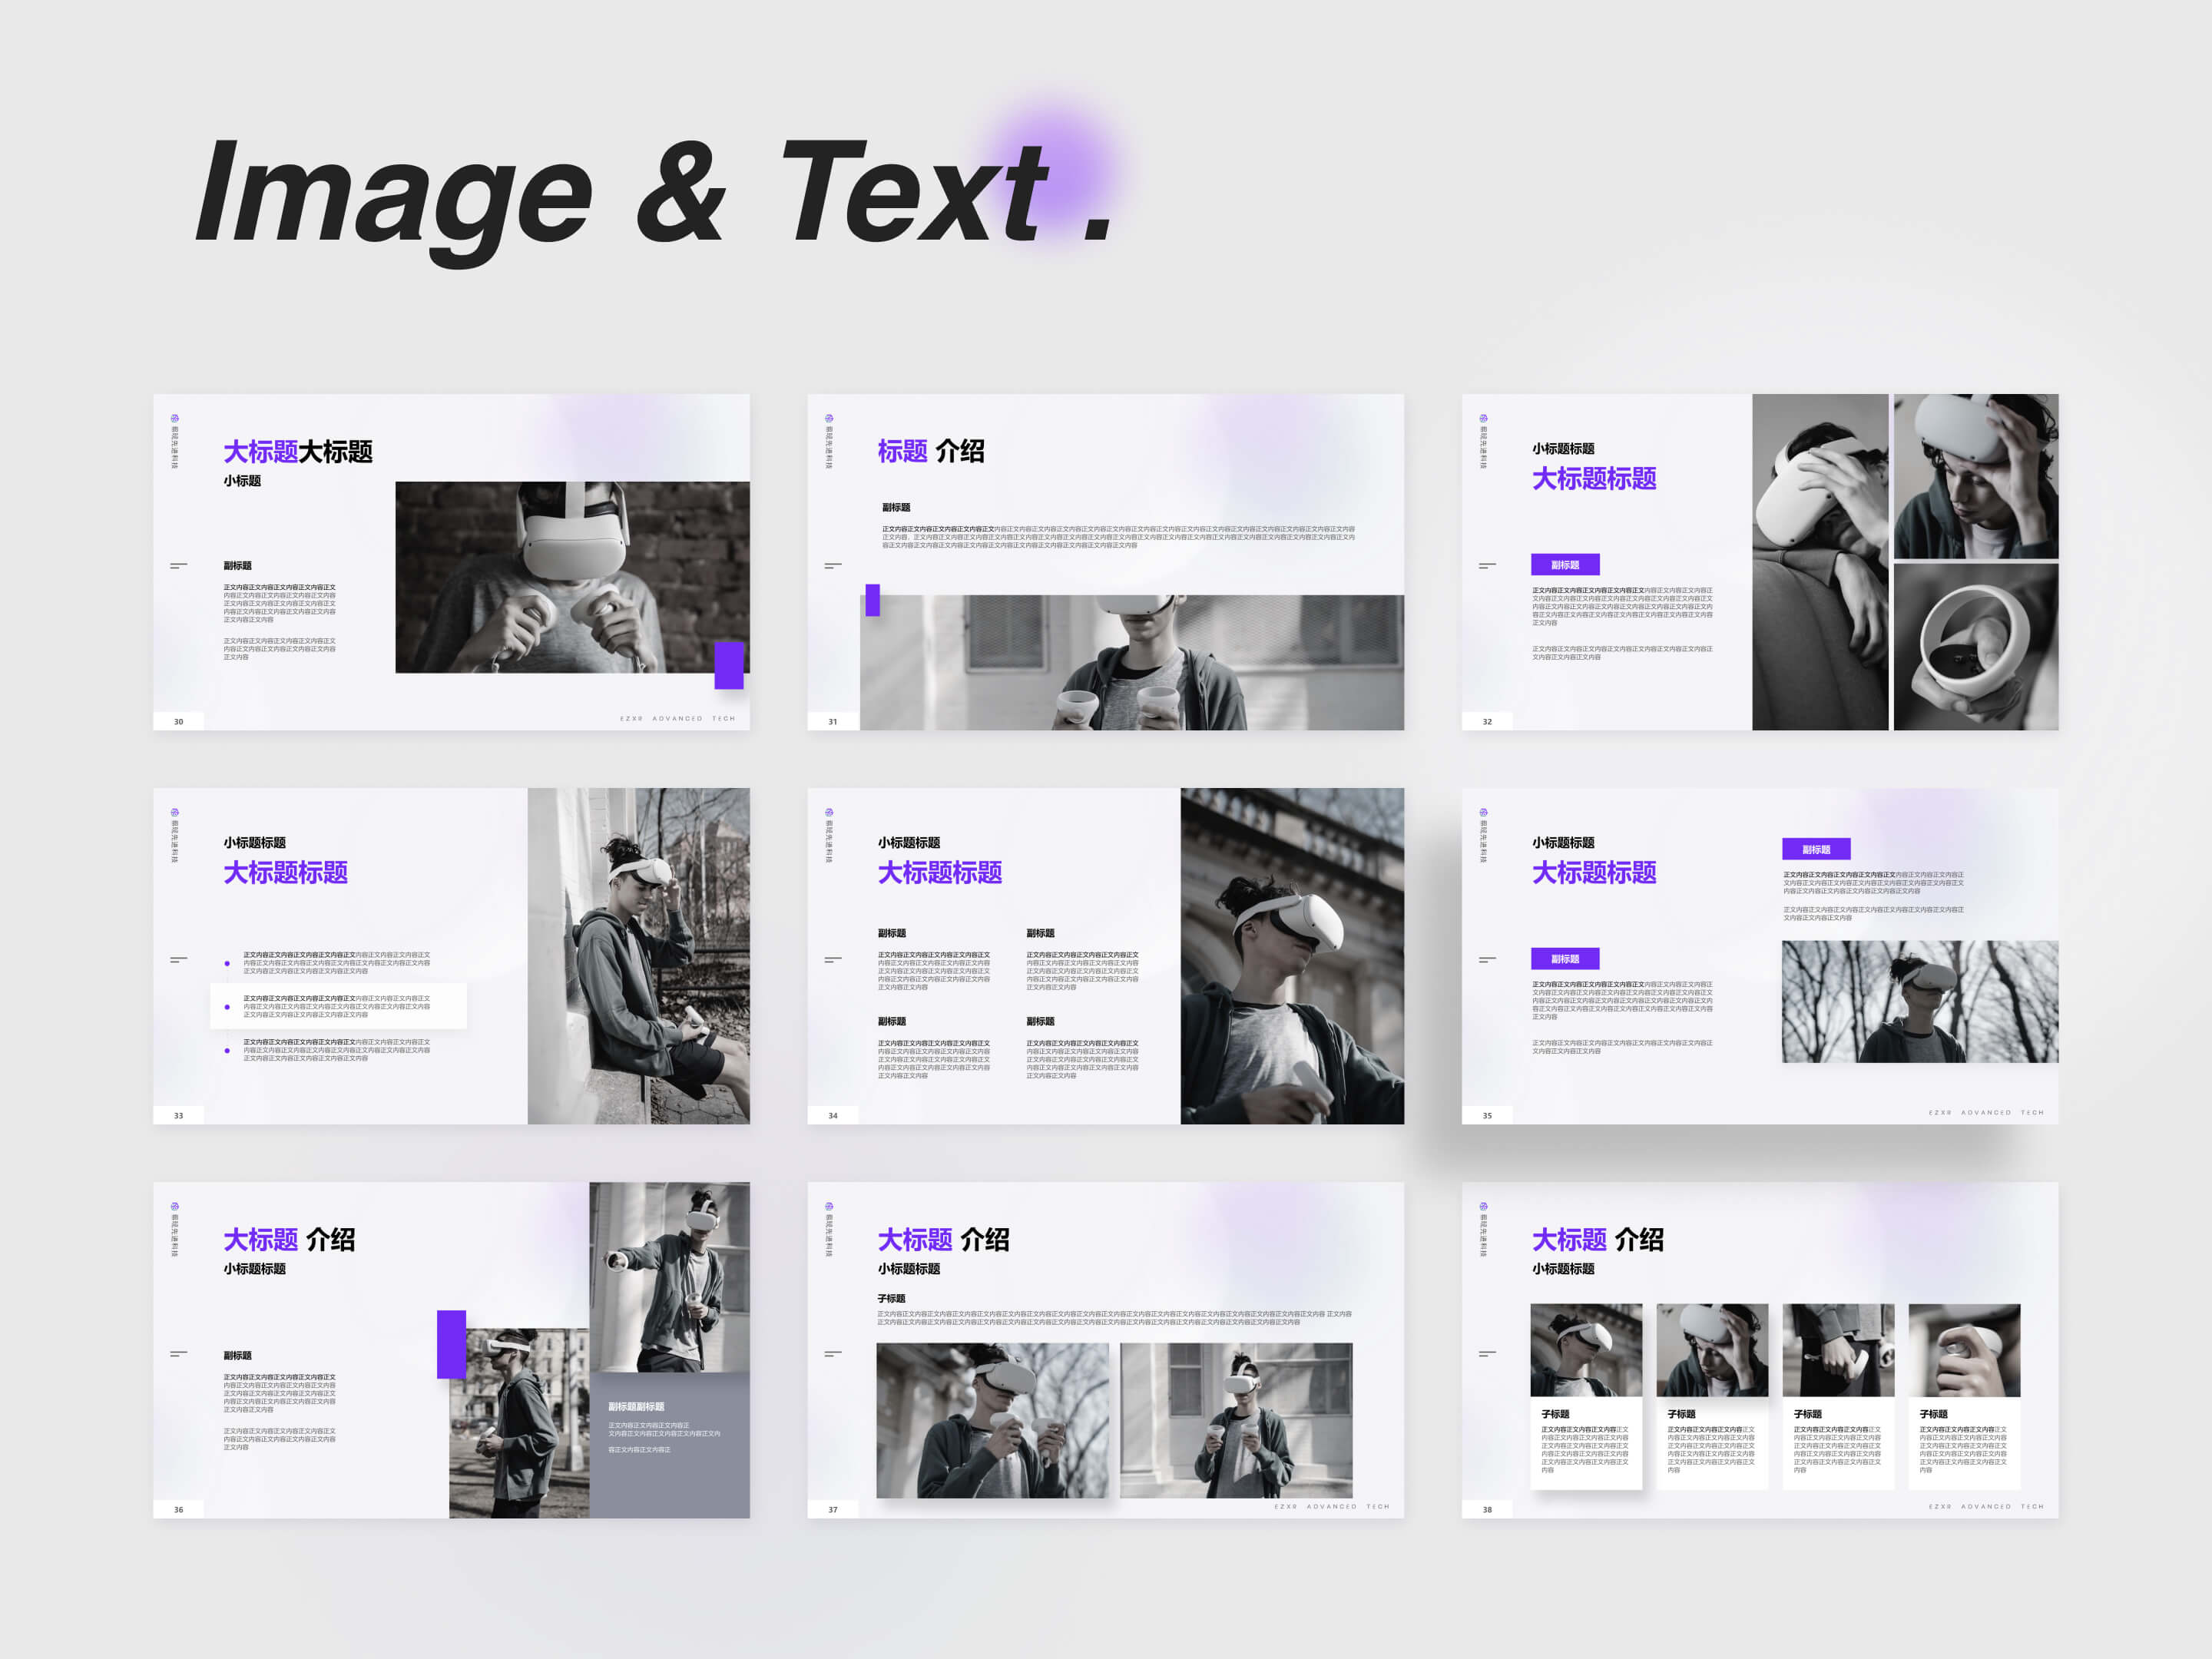
Task: Select the left close-up photo on slide 37
Action: [x=993, y=1420]
